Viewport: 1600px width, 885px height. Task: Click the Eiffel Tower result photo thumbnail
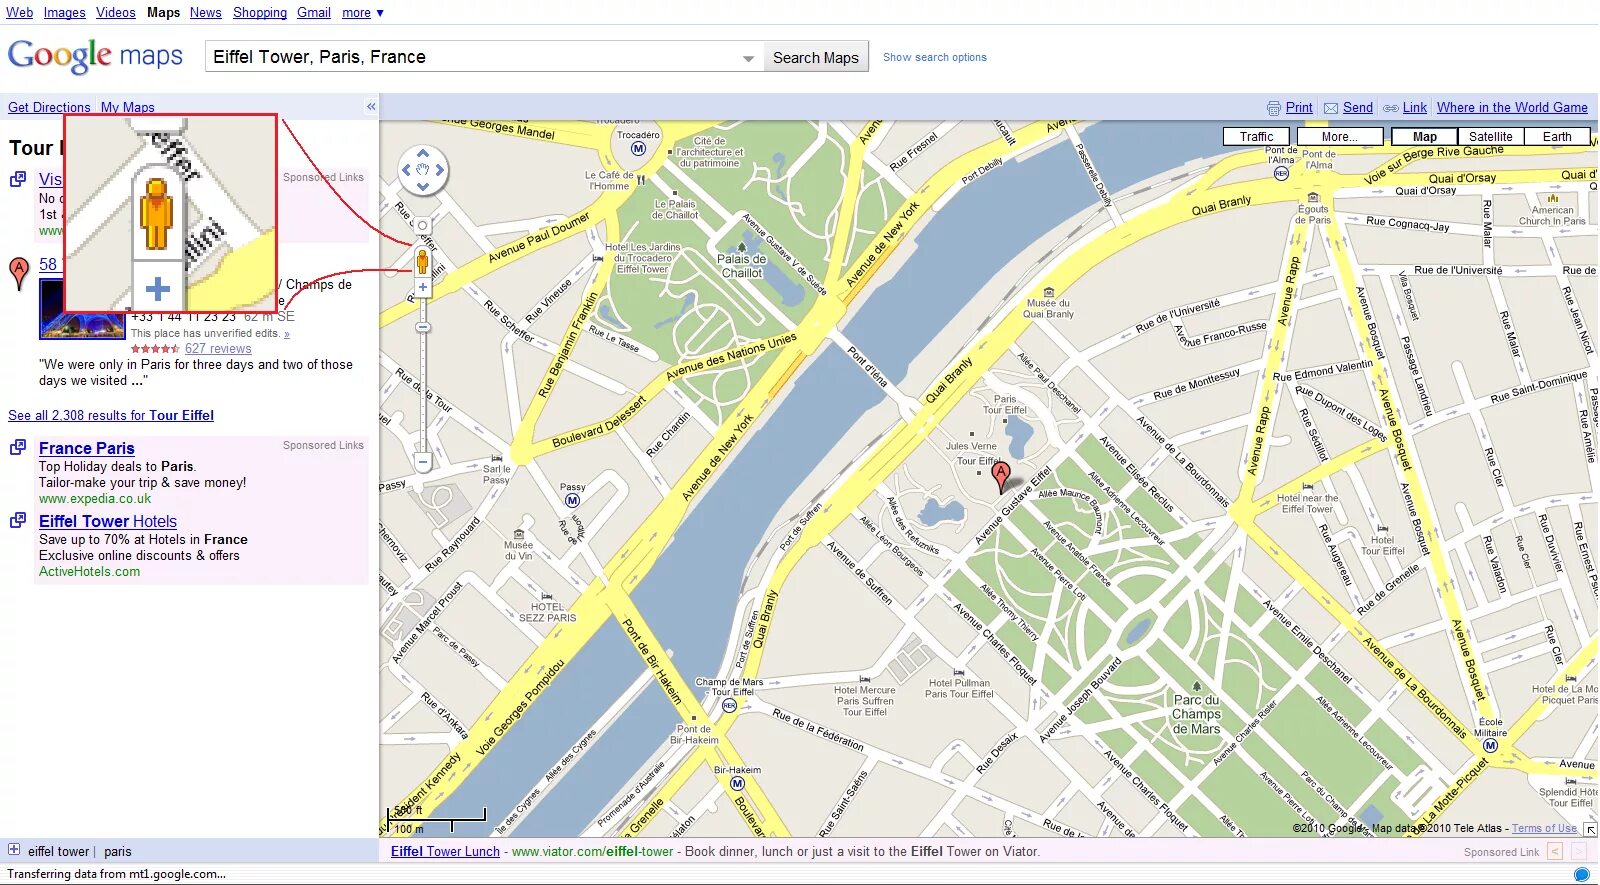point(82,309)
